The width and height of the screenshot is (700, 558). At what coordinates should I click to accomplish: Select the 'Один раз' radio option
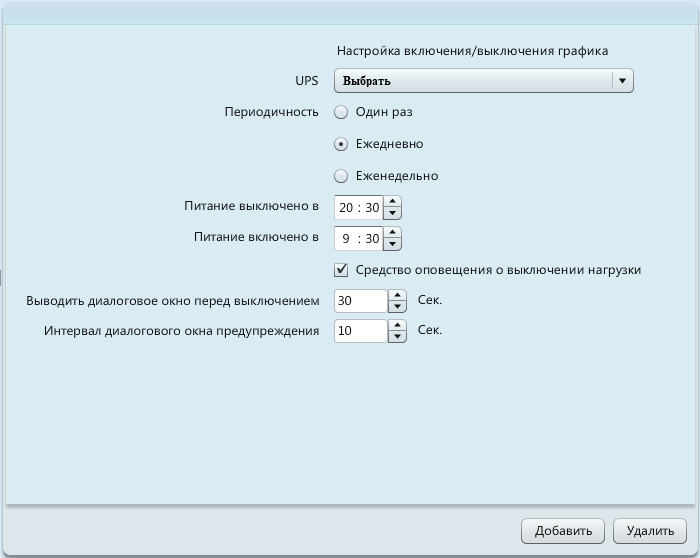click(341, 112)
